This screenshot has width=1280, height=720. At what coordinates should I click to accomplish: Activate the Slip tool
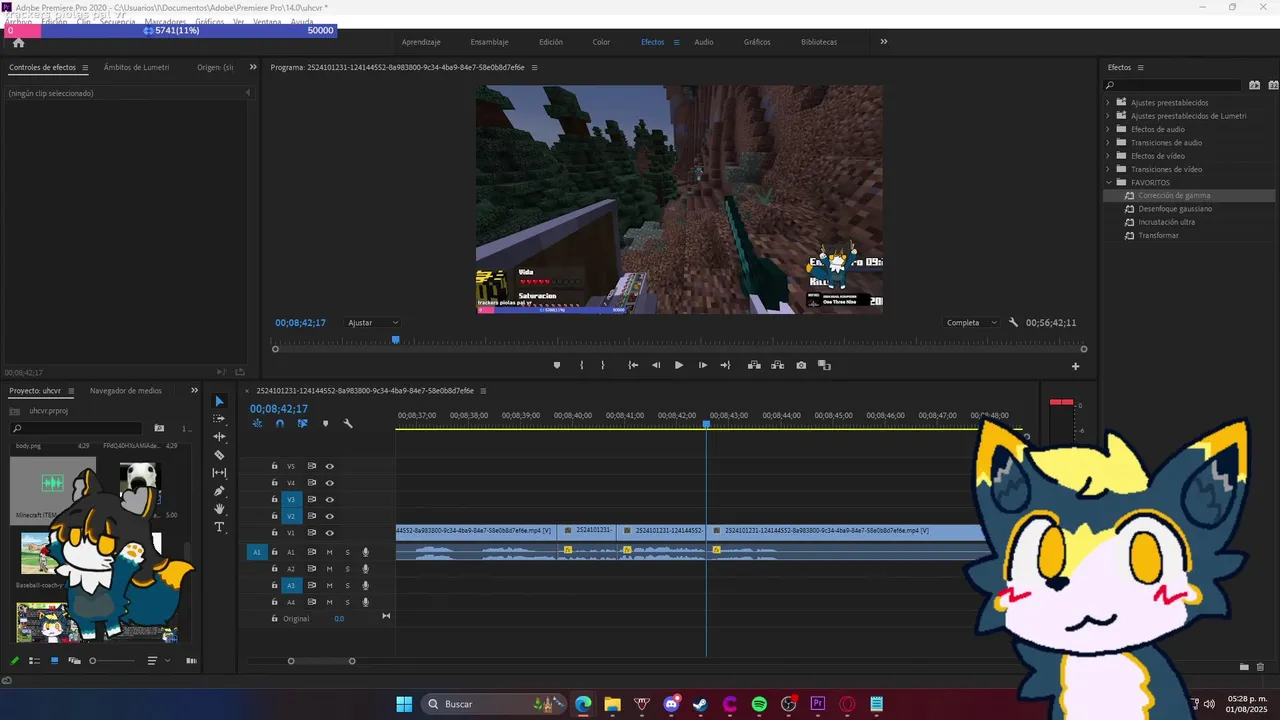pyautogui.click(x=220, y=473)
